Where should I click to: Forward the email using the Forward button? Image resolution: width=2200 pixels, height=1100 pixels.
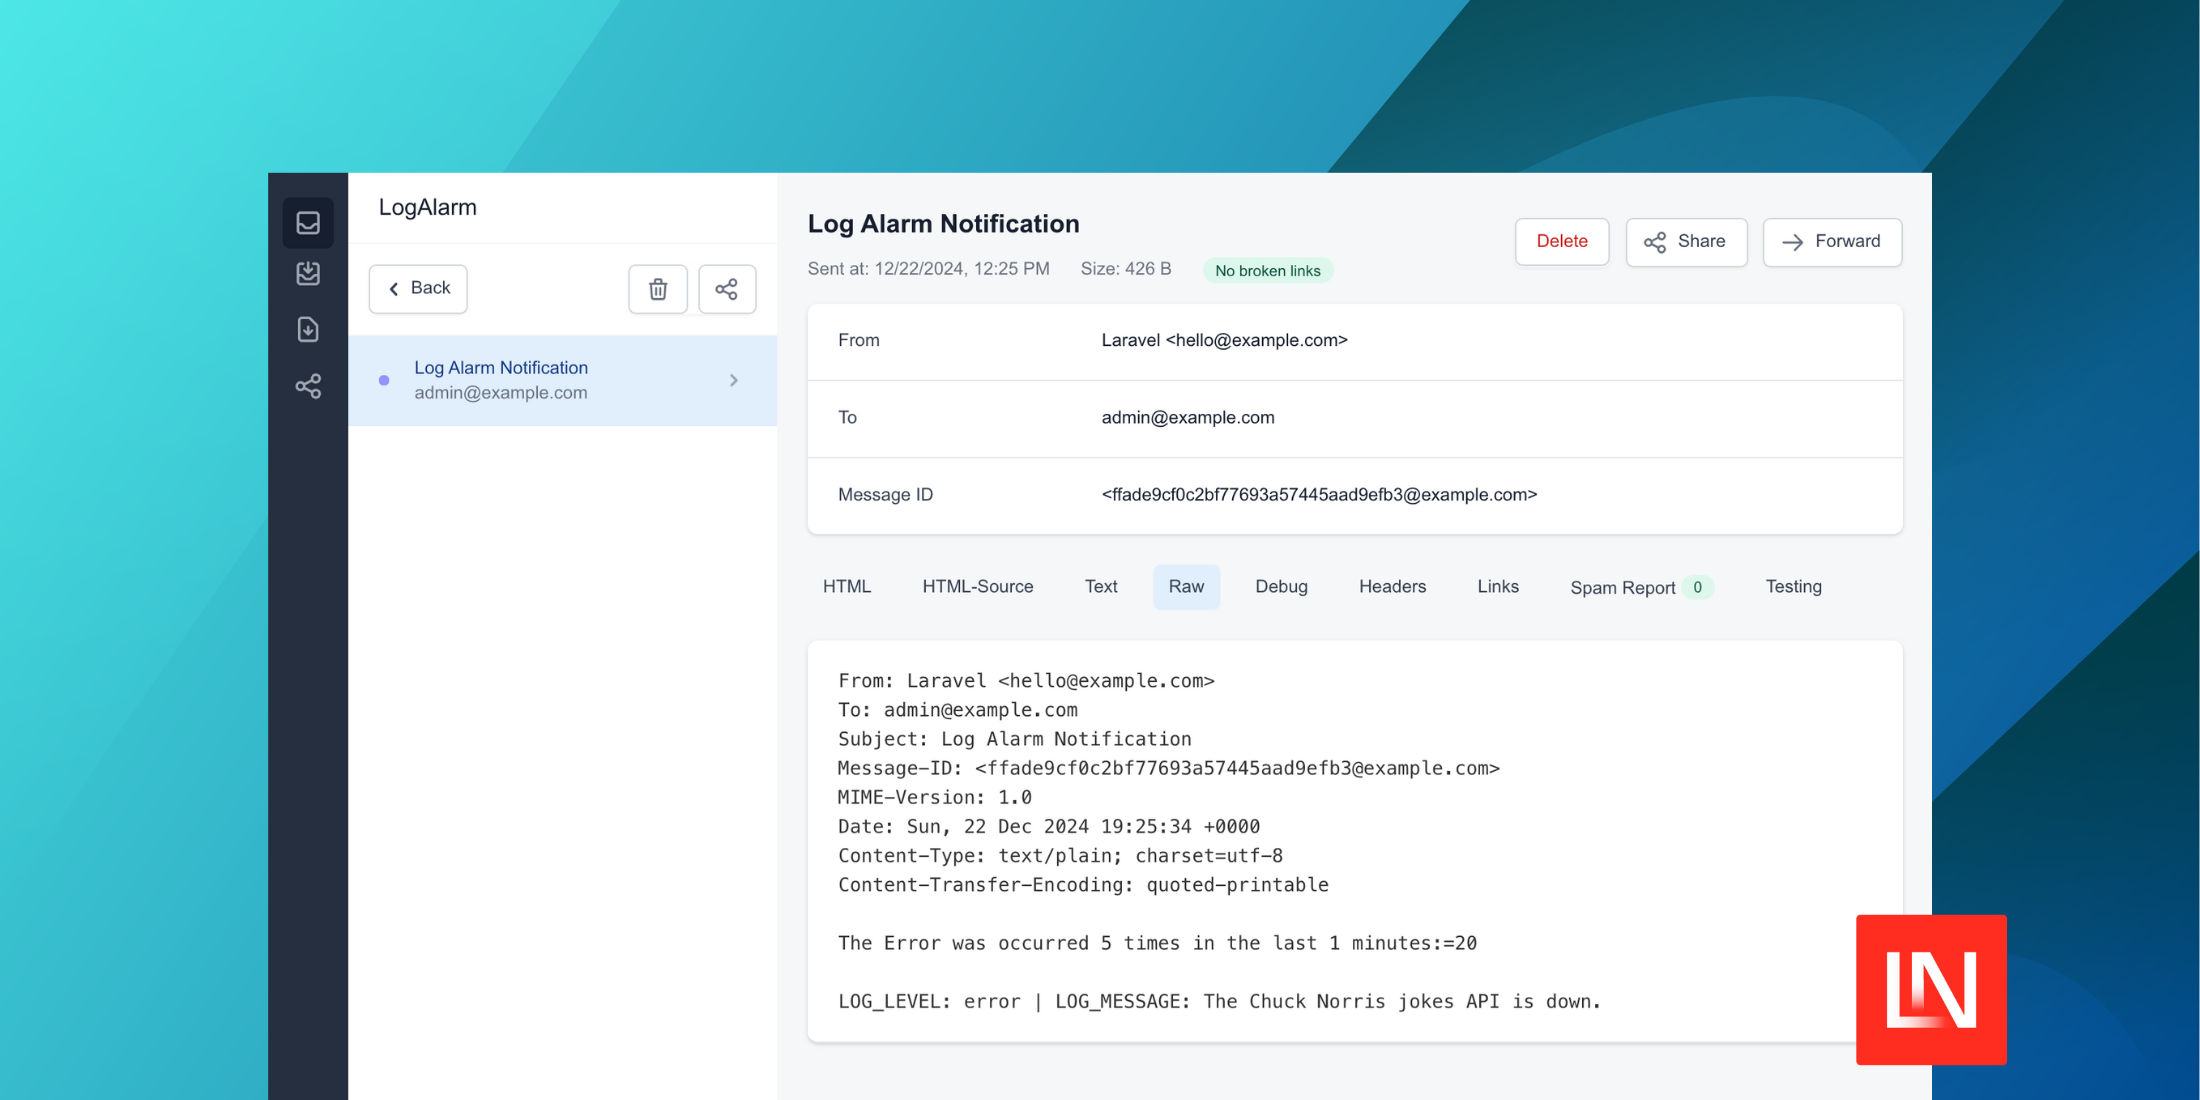click(1832, 242)
